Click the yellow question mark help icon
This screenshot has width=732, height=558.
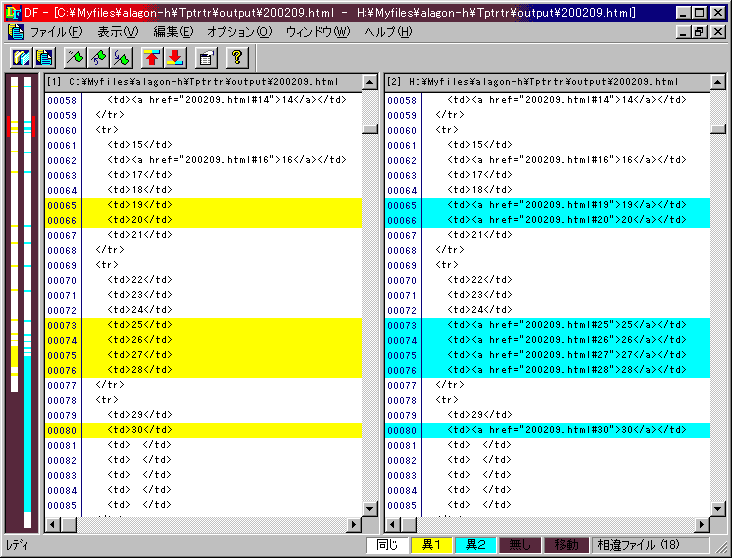(x=237, y=58)
